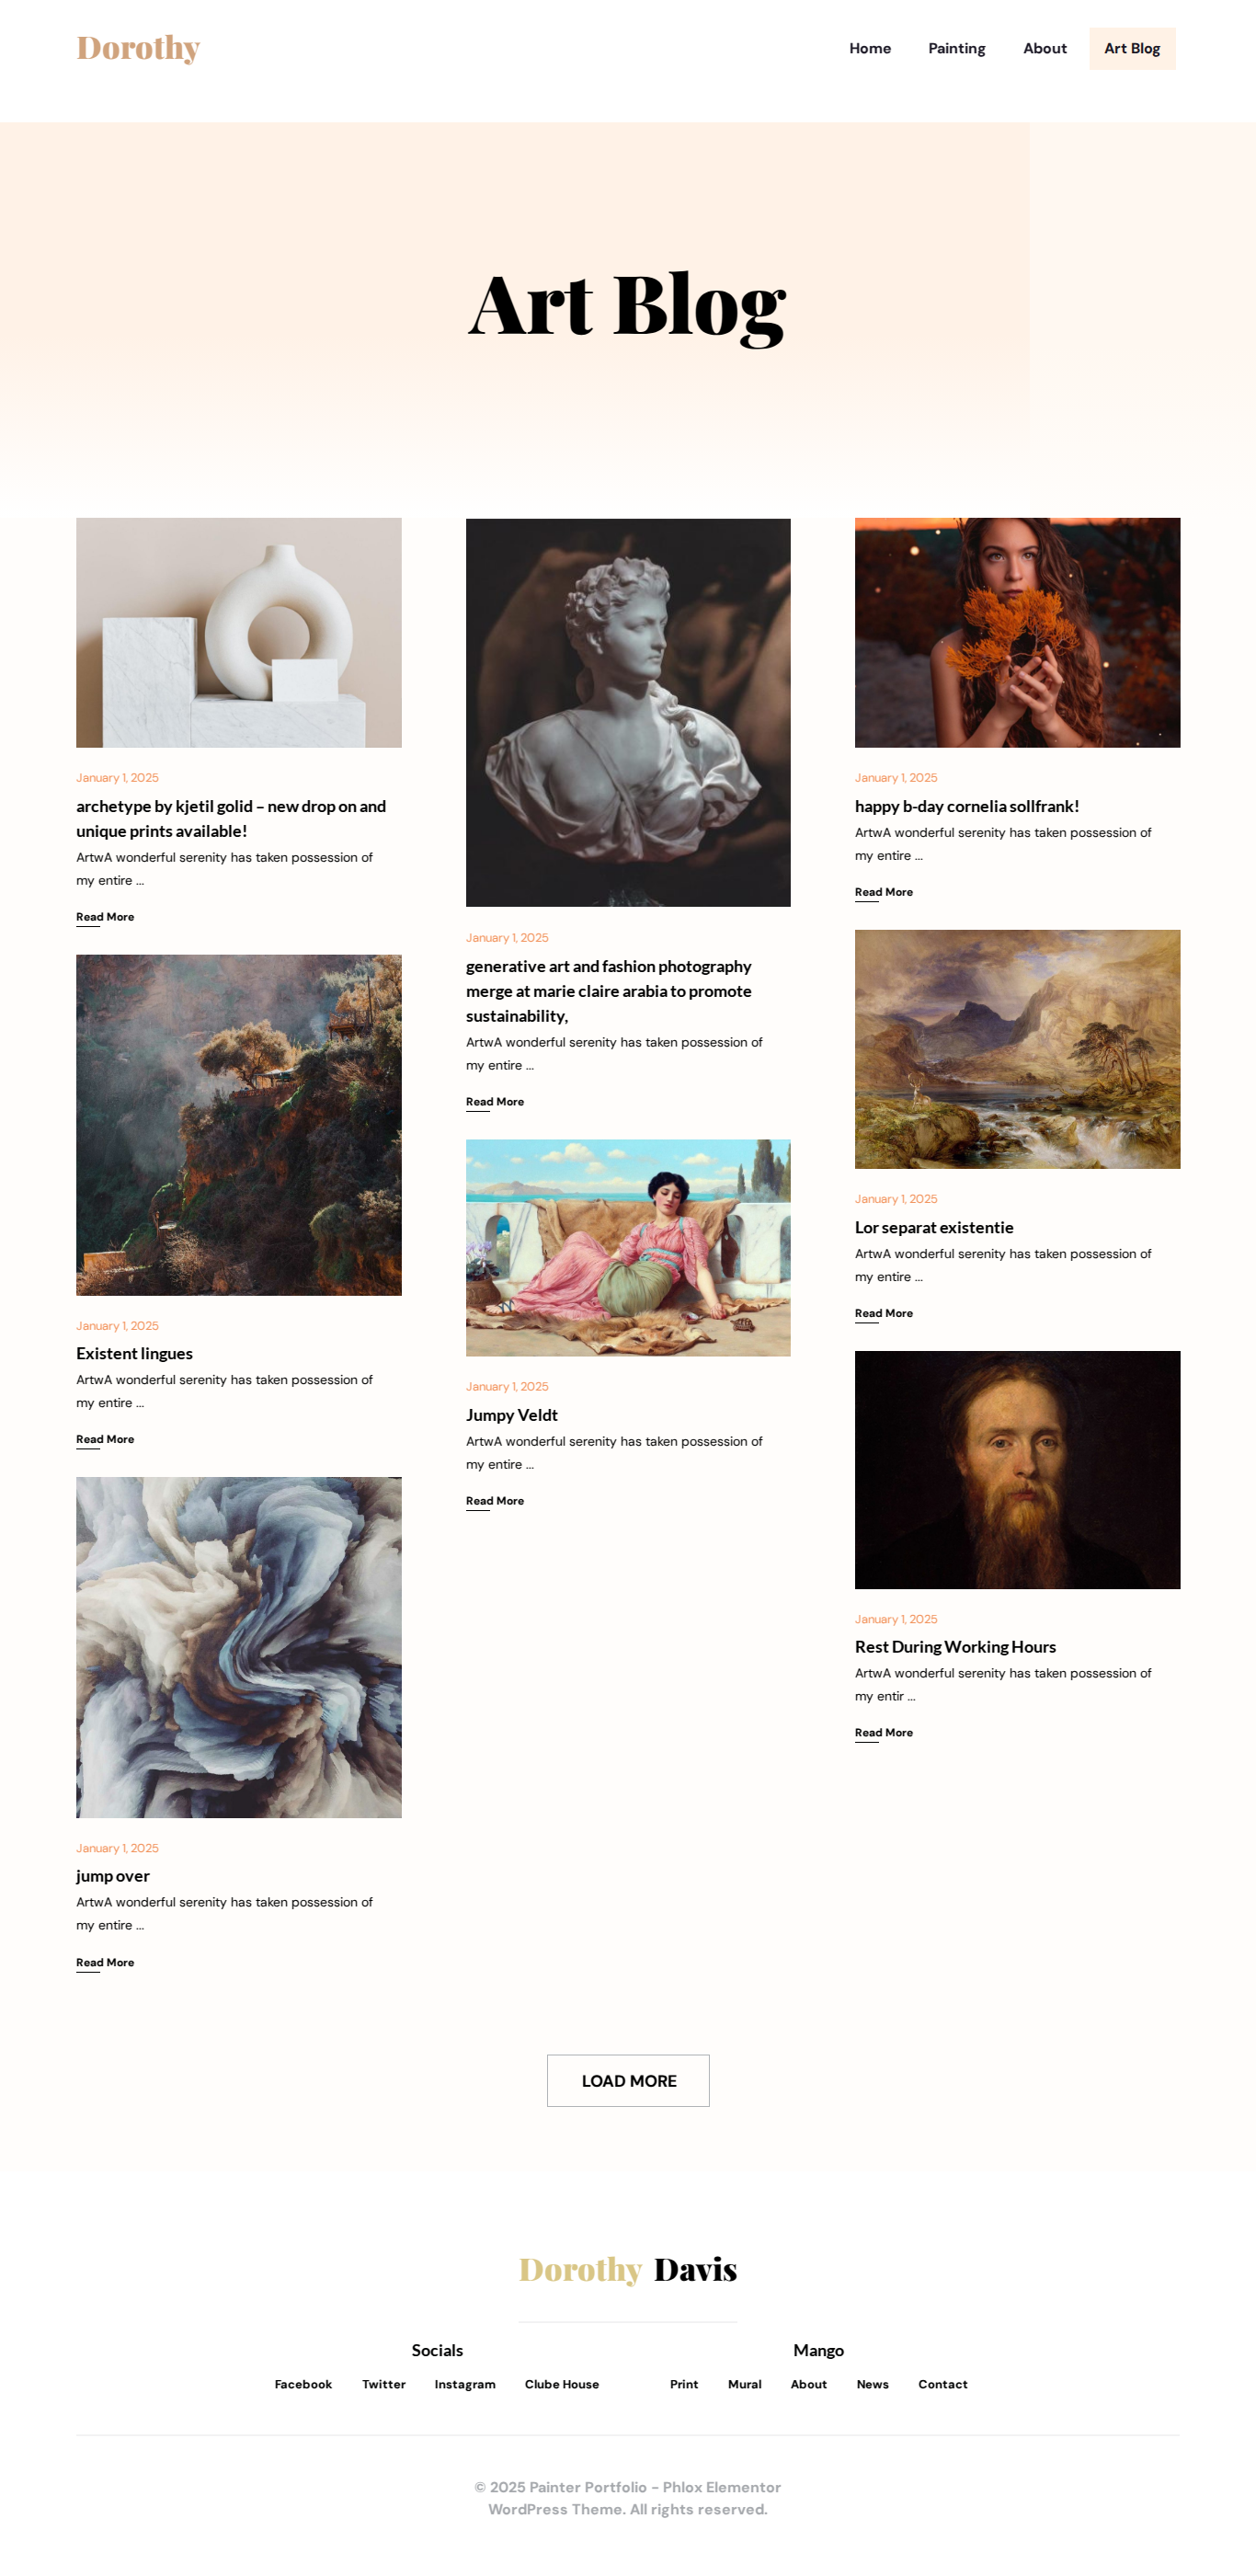Open the Instagram footer link
This screenshot has width=1256, height=2576.
(x=464, y=2384)
